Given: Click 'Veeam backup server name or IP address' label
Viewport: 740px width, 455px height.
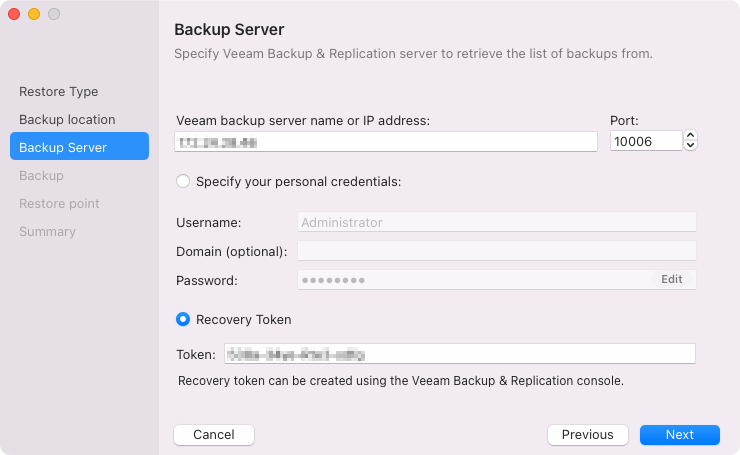Looking at the screenshot, I should click(x=303, y=121).
